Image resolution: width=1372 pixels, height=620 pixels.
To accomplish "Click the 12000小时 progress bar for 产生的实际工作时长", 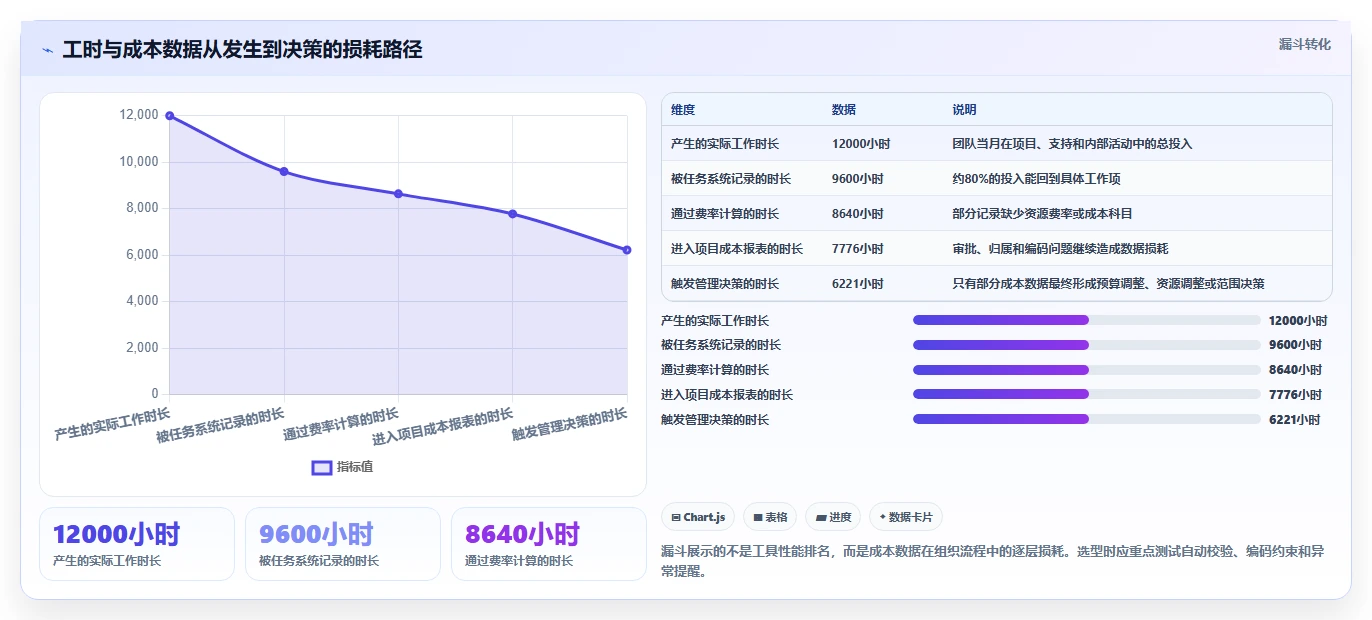I will point(1087,320).
